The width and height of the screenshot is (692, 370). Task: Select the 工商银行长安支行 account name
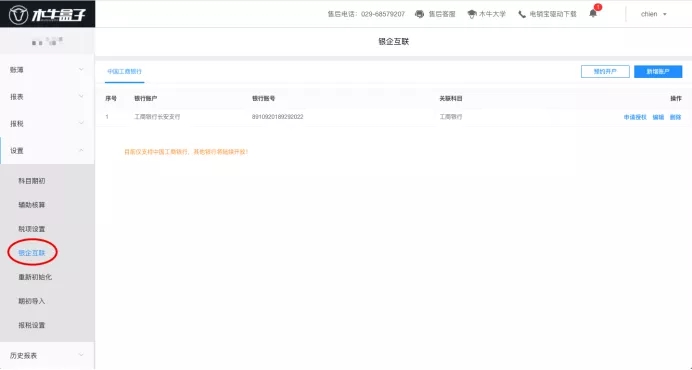point(157,117)
